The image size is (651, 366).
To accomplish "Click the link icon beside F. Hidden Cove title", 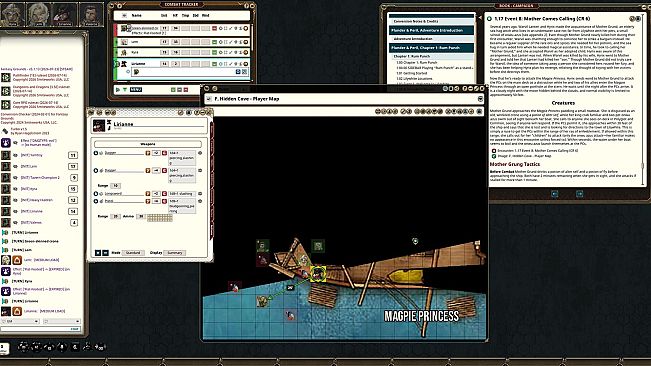I will point(209,99).
